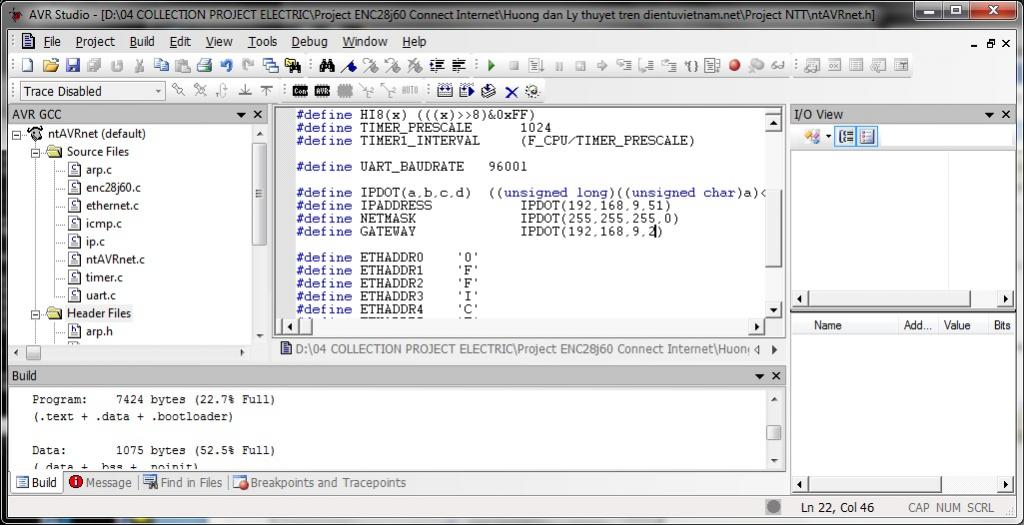Collapse the Source Files folder

pyautogui.click(x=34, y=152)
